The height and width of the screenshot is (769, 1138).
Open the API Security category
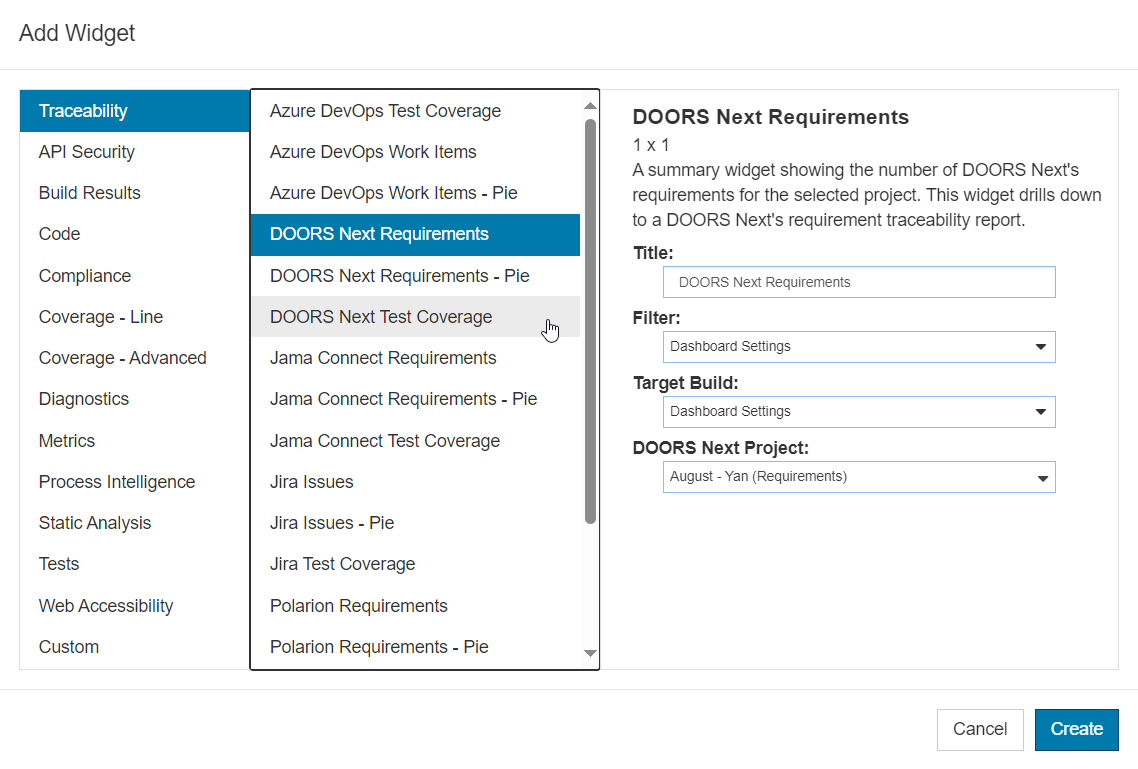click(x=134, y=152)
